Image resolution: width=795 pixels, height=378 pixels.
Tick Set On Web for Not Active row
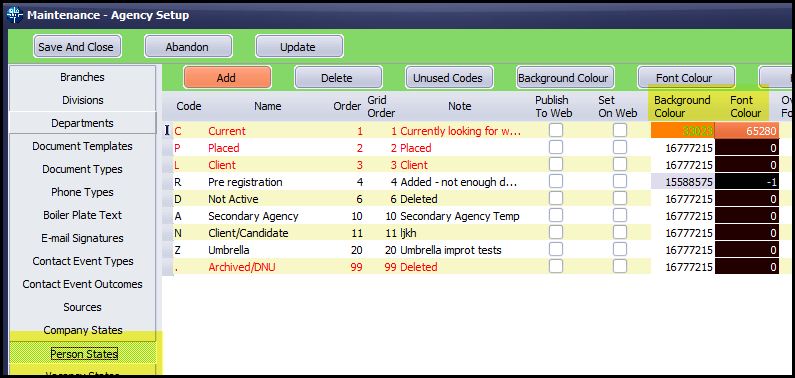(620, 199)
